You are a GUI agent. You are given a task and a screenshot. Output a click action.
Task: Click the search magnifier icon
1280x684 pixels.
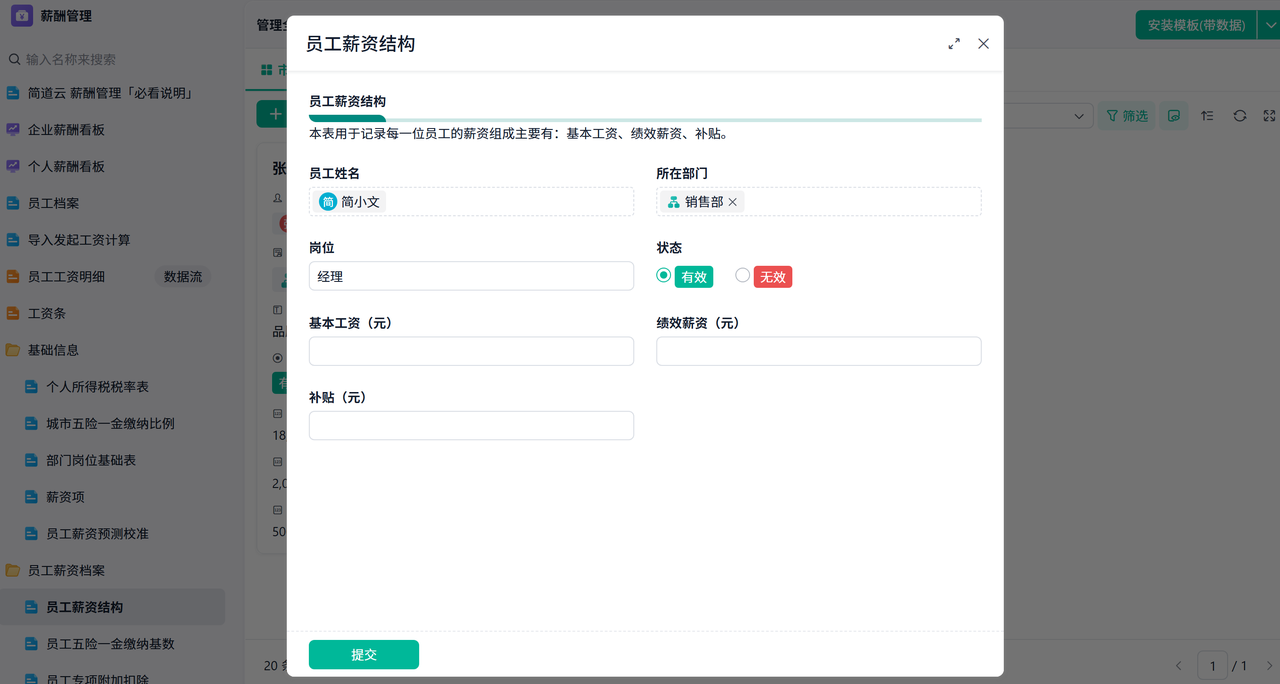(14, 59)
